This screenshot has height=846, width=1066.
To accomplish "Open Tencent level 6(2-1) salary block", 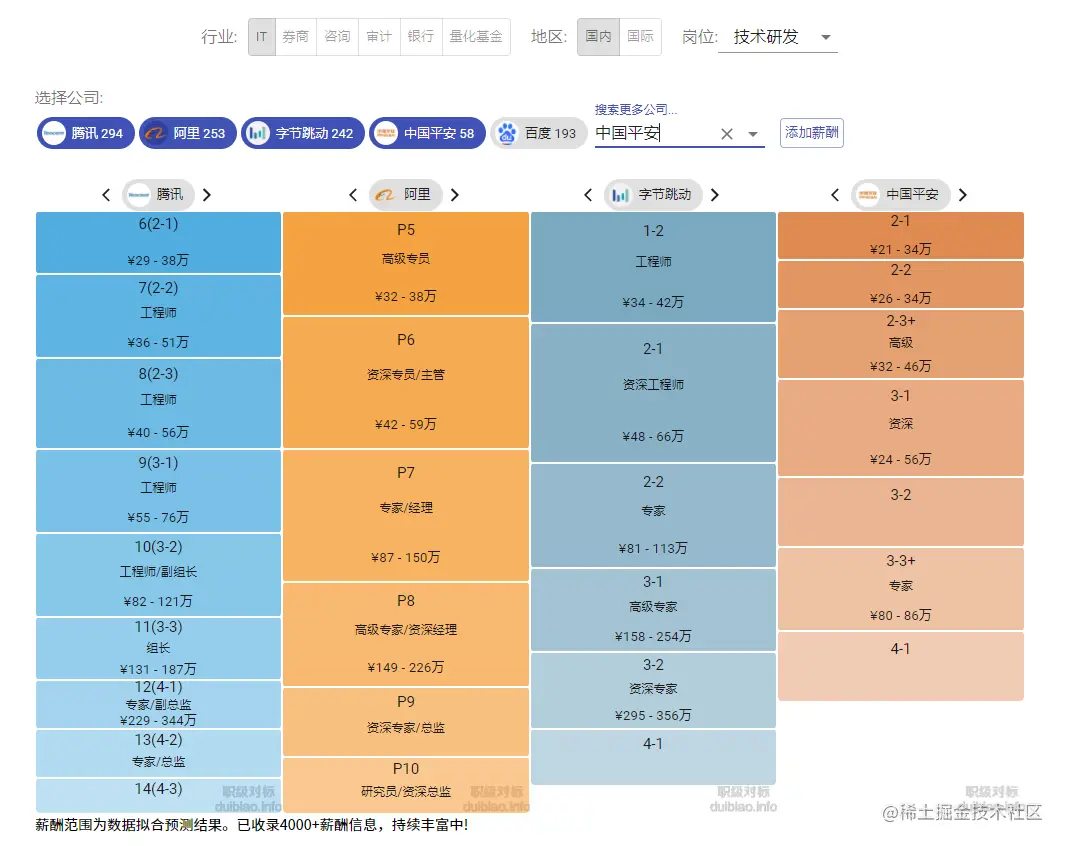I will click(x=158, y=242).
